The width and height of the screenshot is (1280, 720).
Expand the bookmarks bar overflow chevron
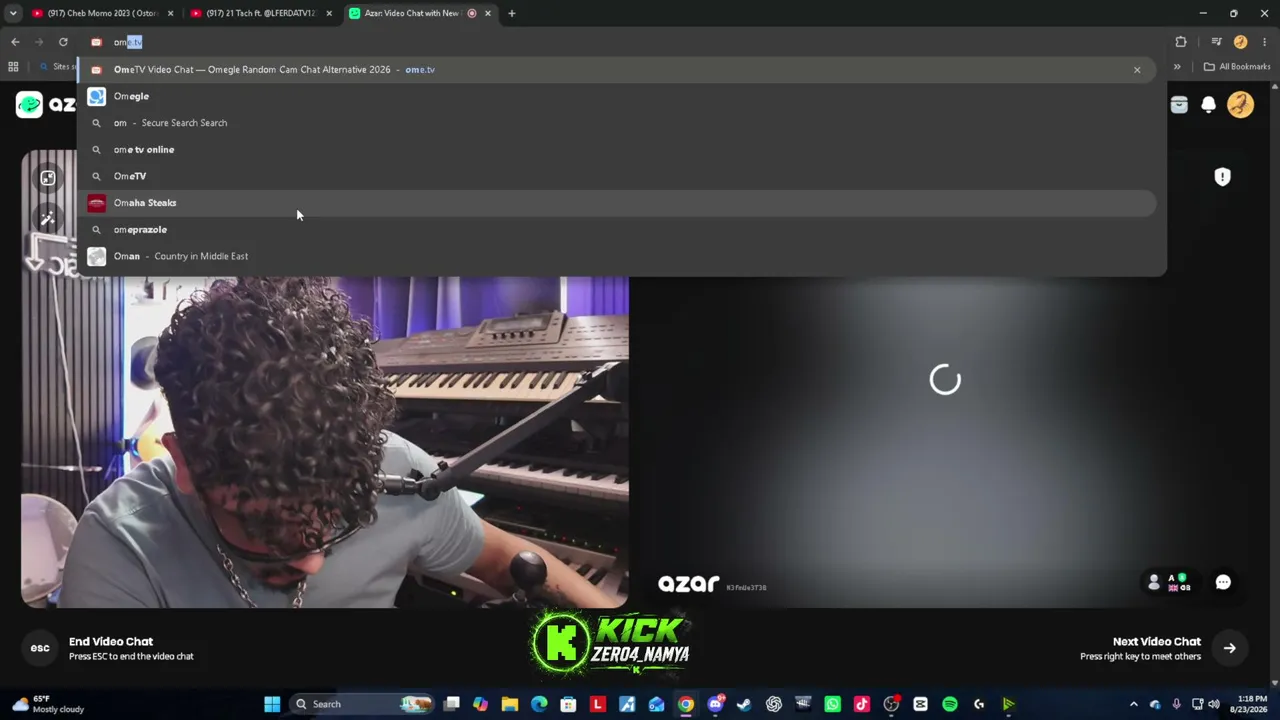tap(1177, 67)
